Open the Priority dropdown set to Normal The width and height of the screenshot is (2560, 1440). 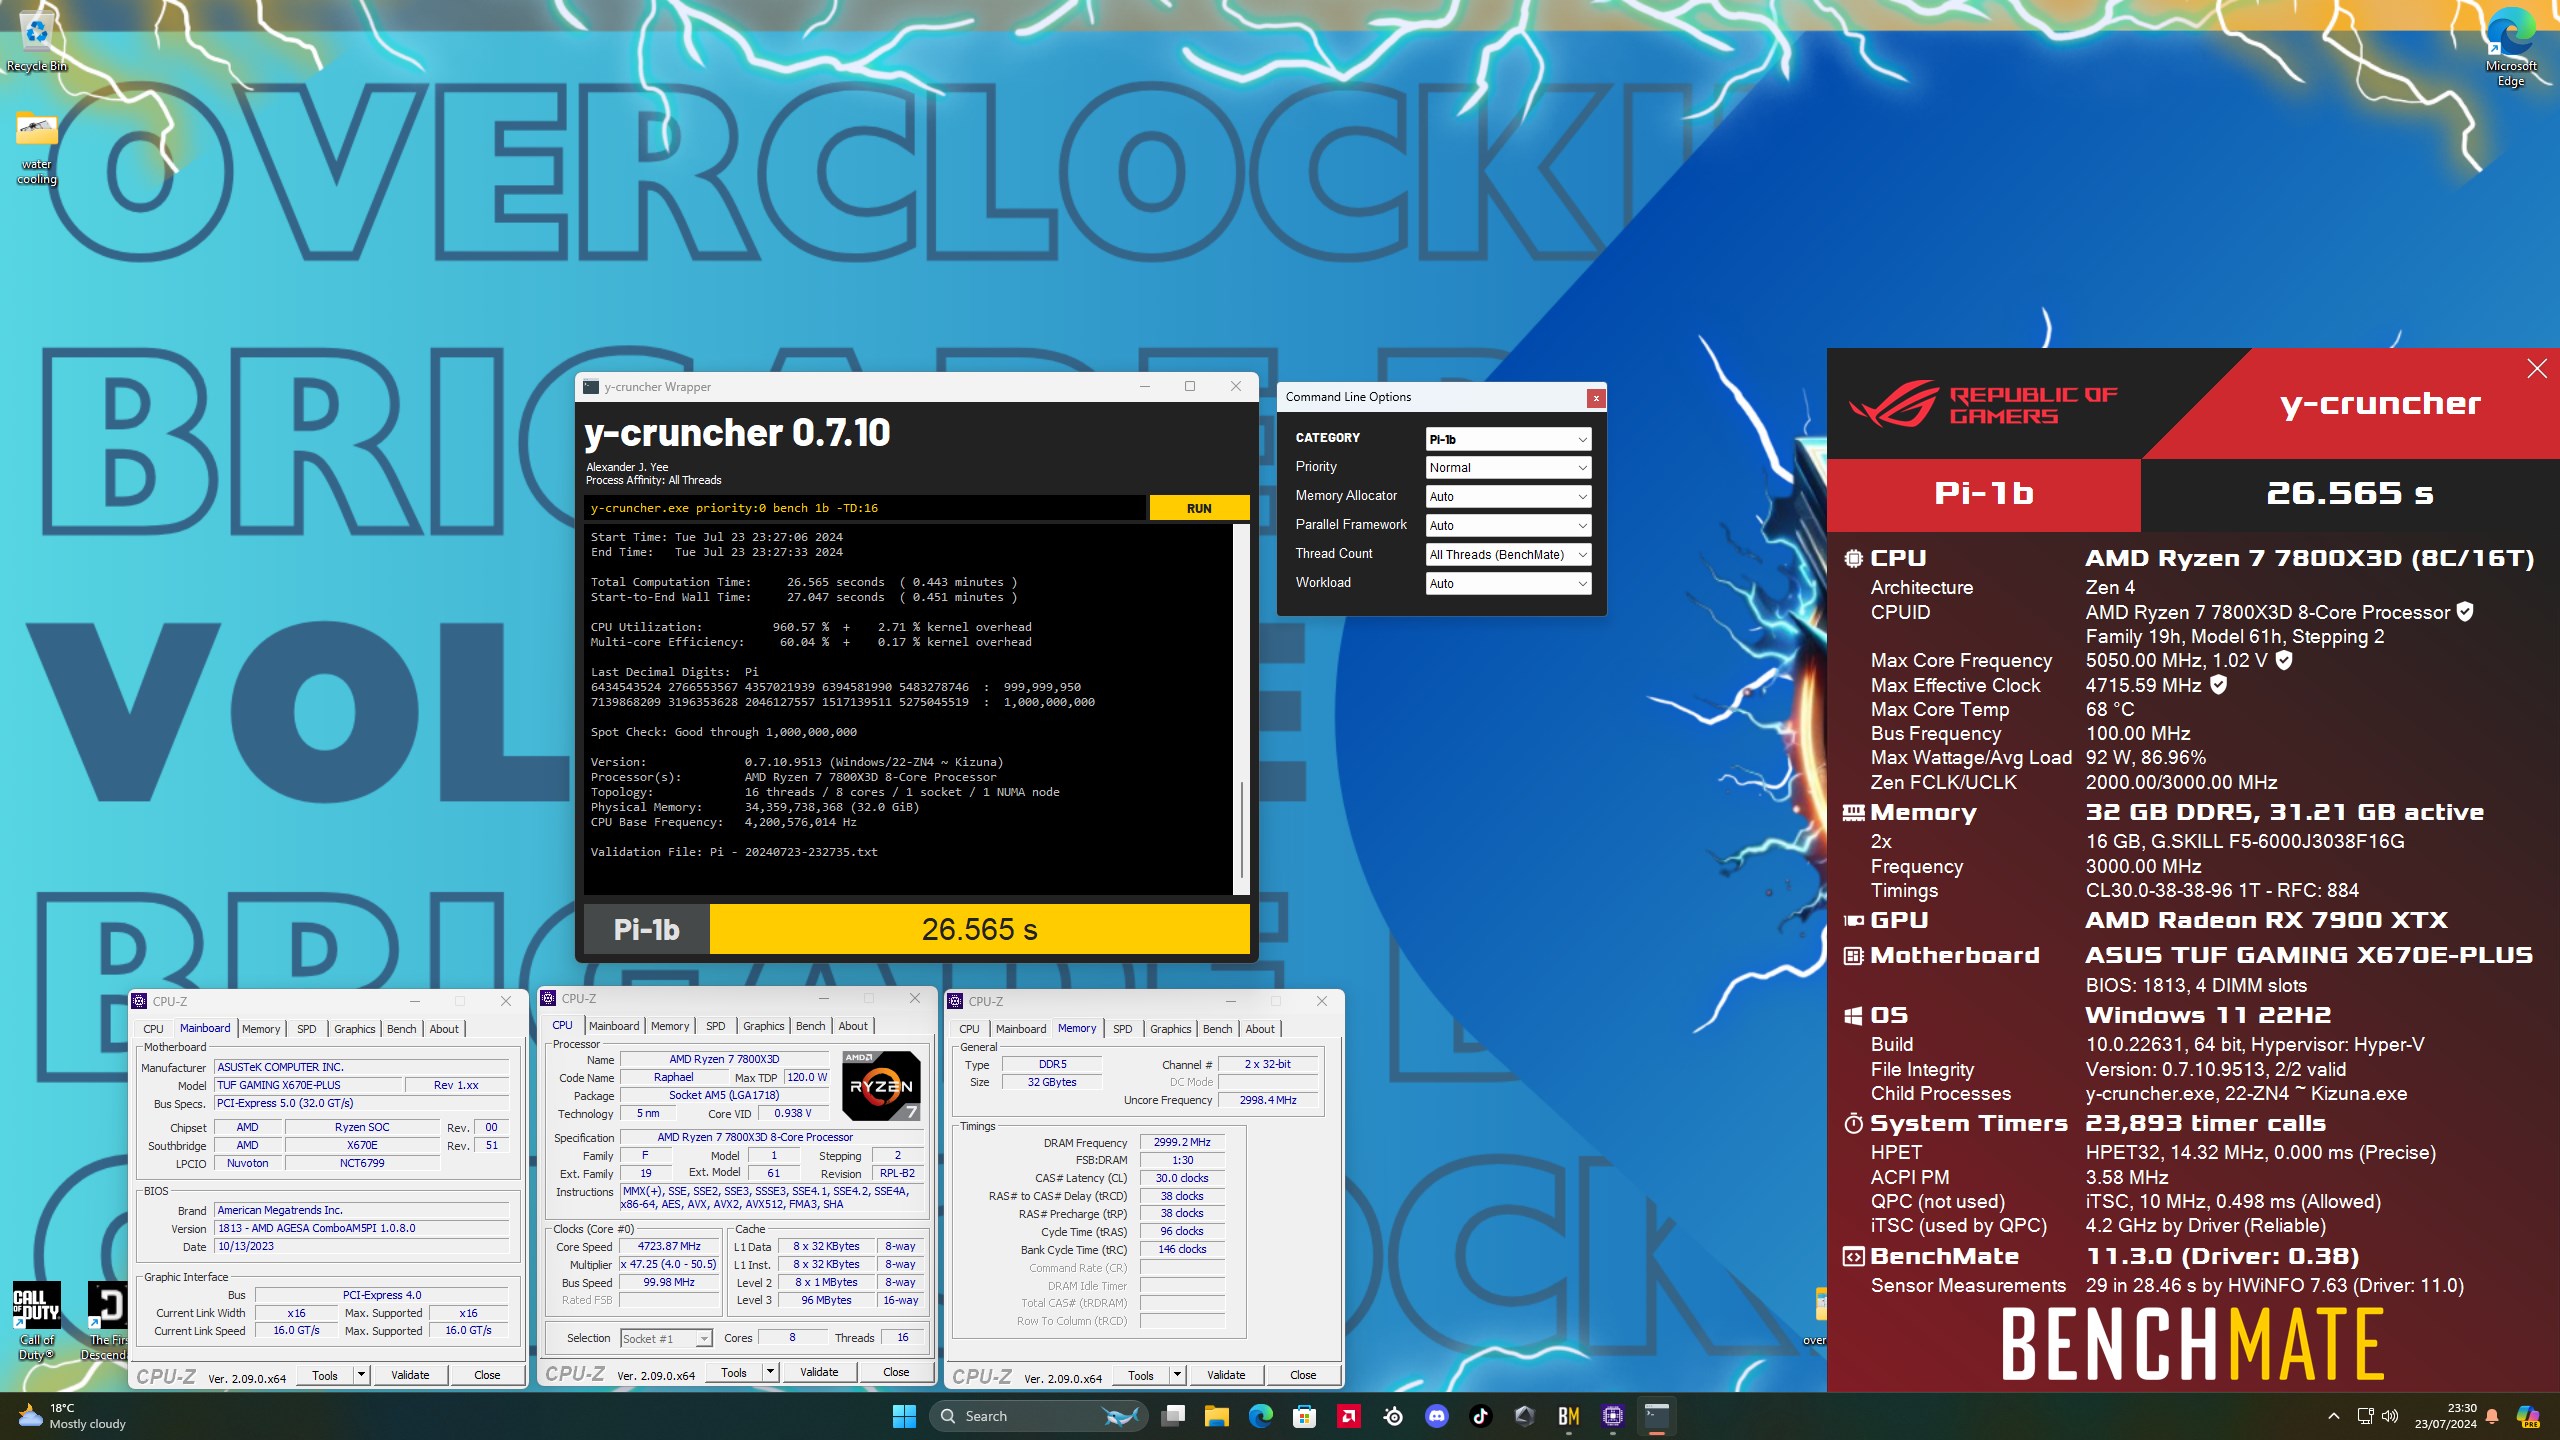click(1507, 467)
